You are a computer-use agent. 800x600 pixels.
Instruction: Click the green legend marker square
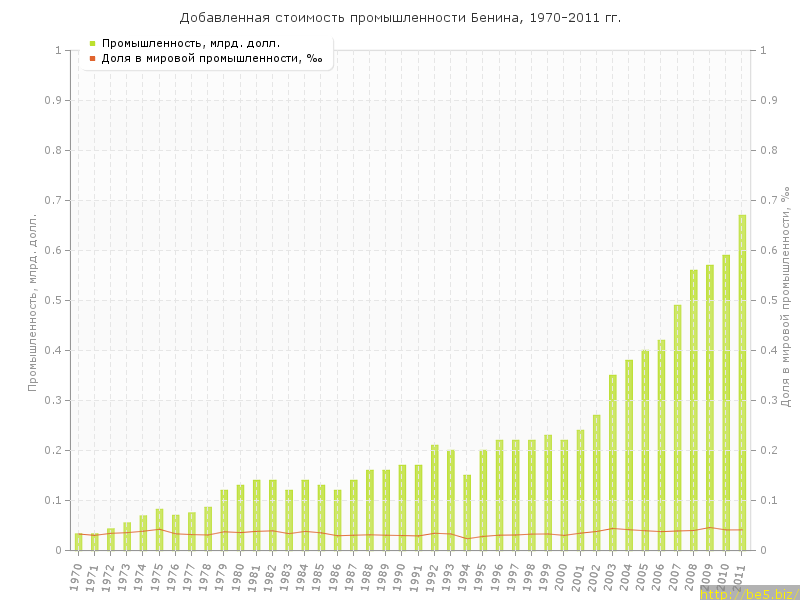(x=92, y=43)
